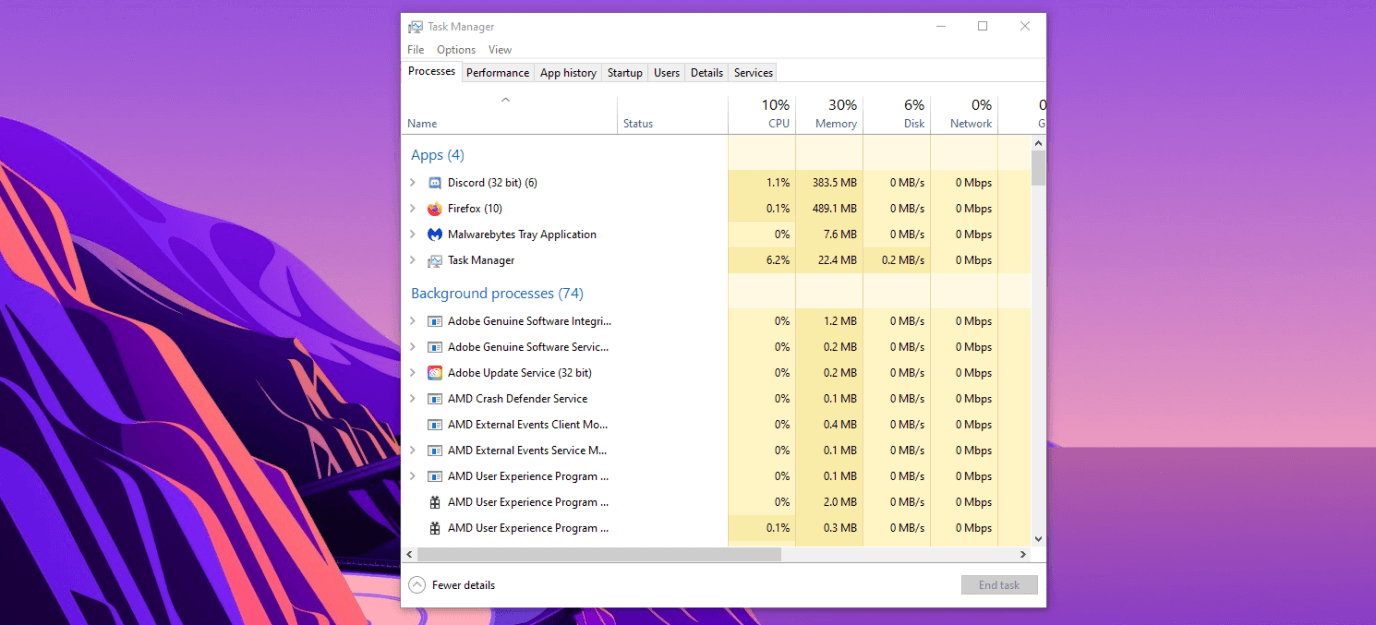Click the AMD External Events Client icon

434,424
